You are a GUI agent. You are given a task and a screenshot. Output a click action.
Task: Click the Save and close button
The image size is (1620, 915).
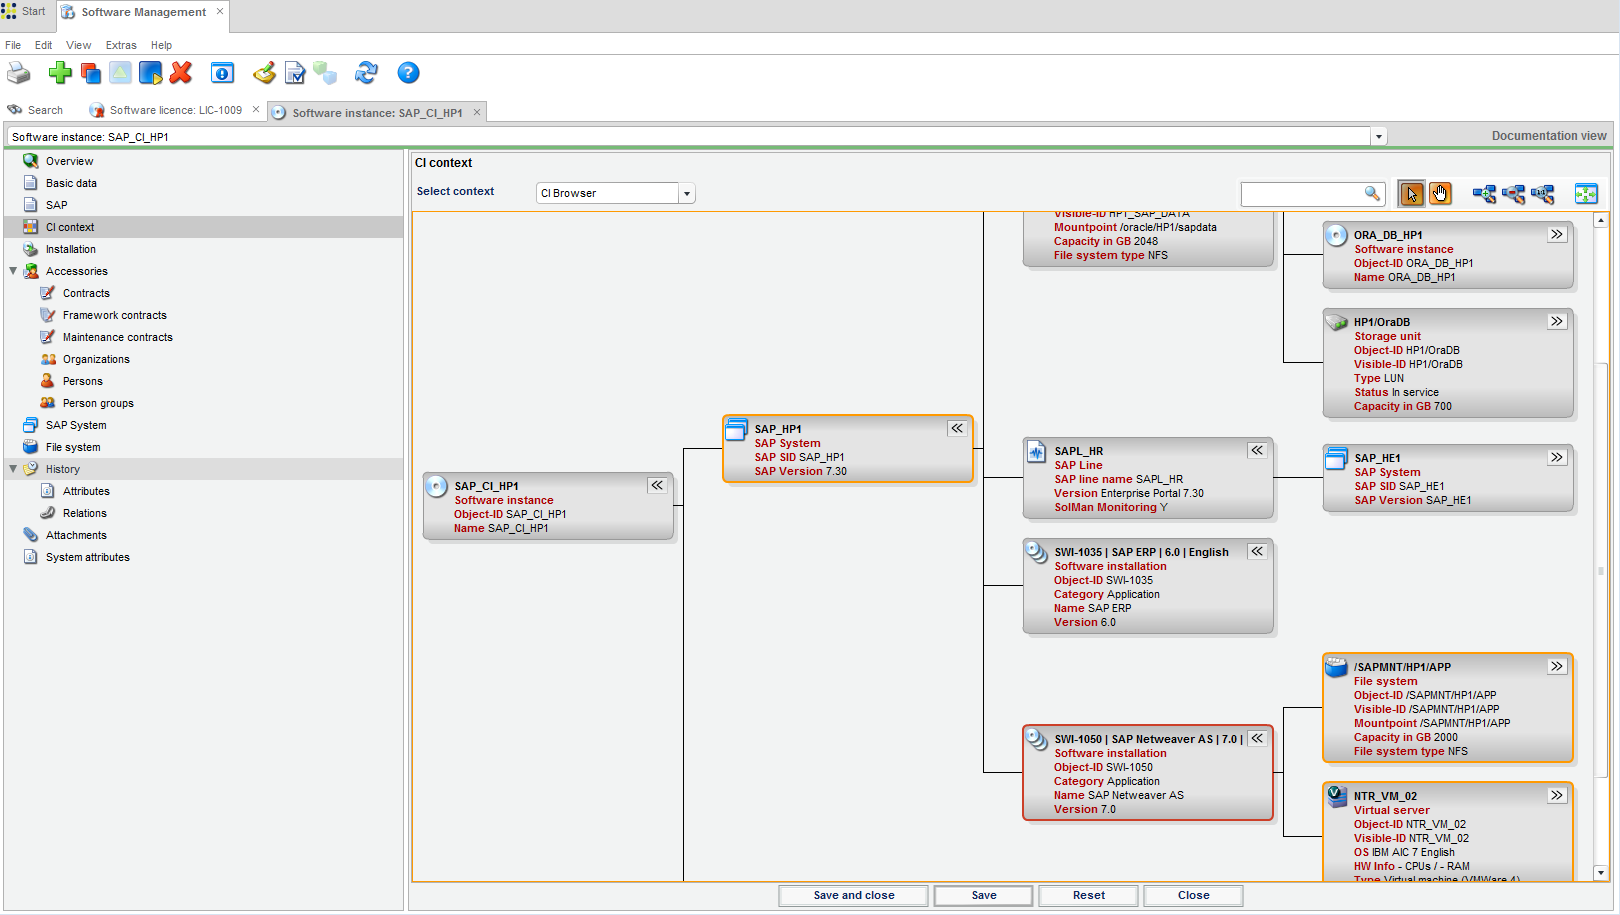[x=853, y=896]
